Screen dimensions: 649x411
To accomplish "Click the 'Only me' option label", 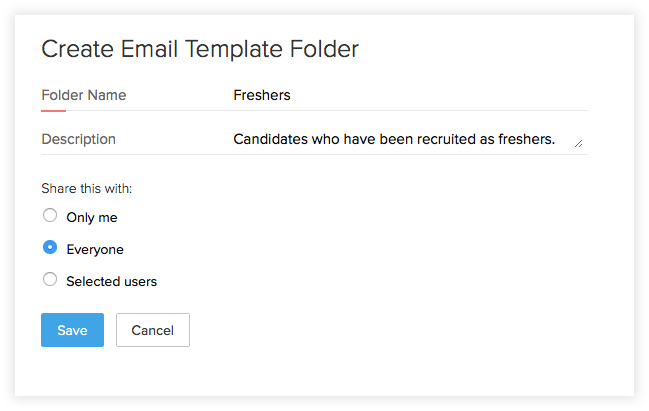I will (92, 217).
